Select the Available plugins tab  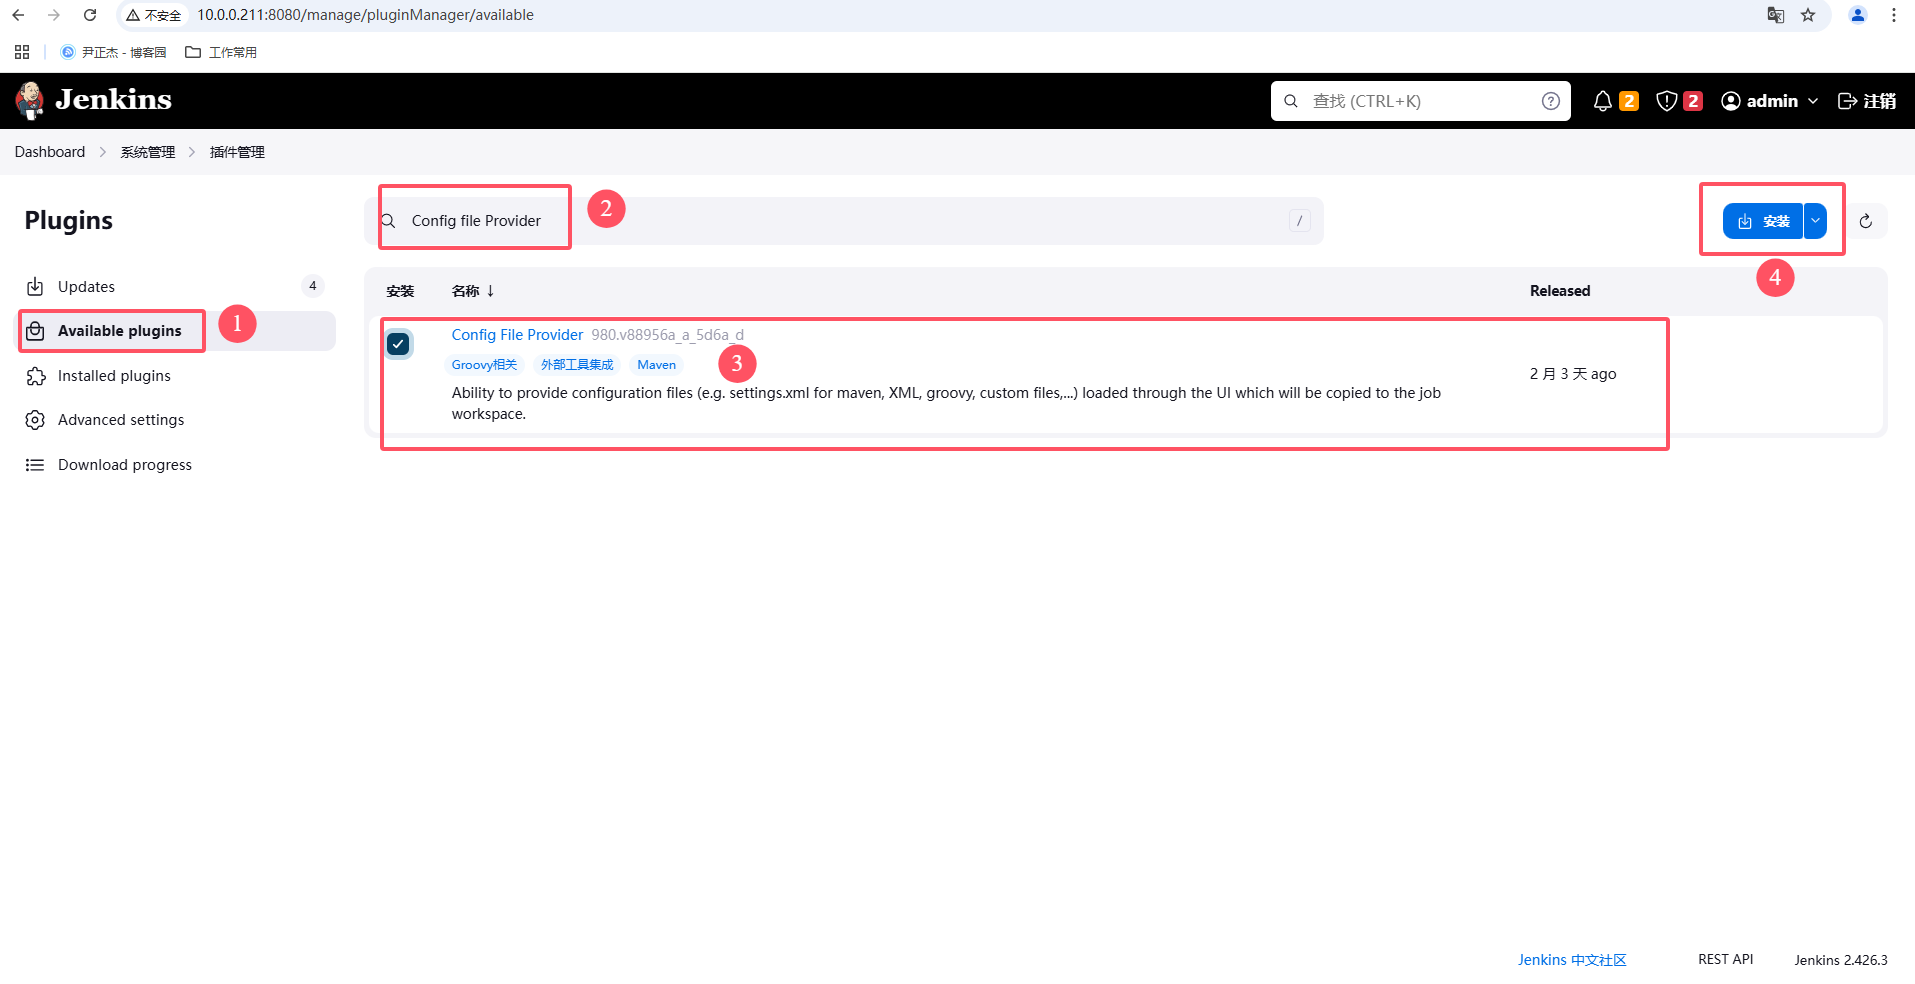pyautogui.click(x=175, y=331)
